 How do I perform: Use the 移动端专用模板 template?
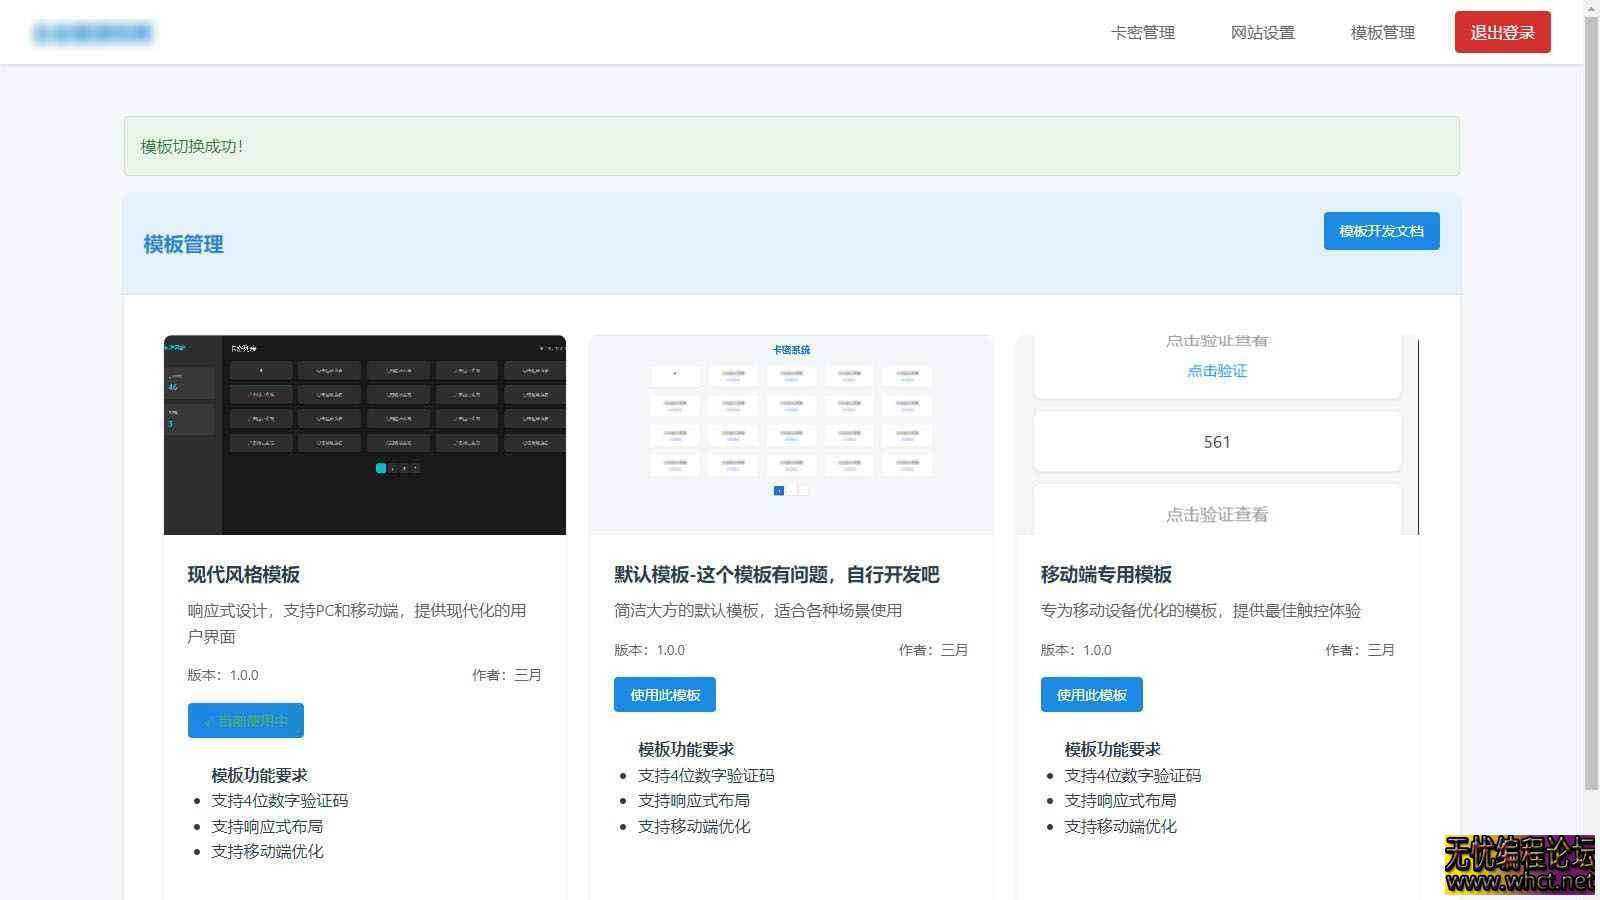1091,694
